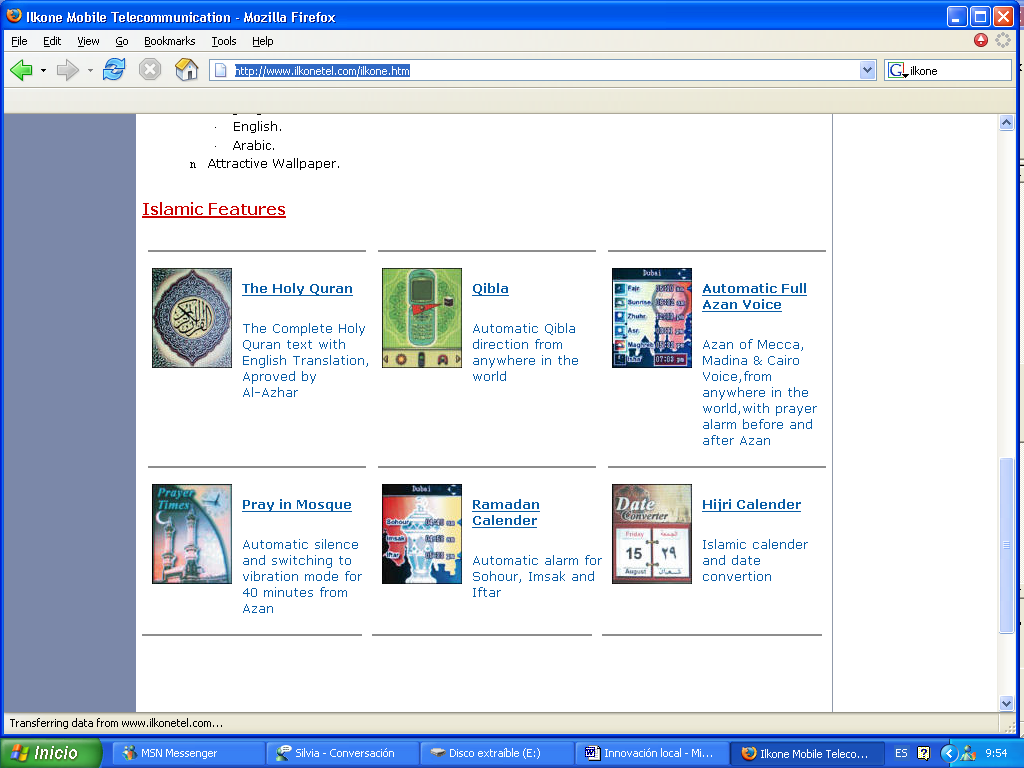Image resolution: width=1024 pixels, height=768 pixels.
Task: Open the Back history dropdown arrow
Action: (x=43, y=70)
